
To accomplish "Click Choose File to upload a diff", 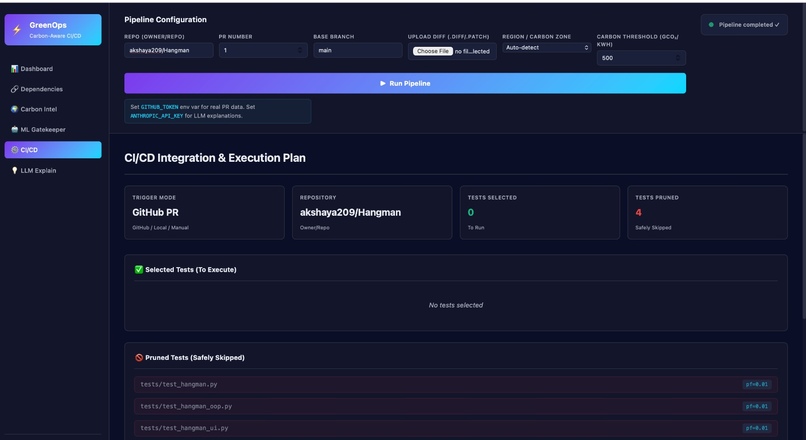I will tap(433, 51).
